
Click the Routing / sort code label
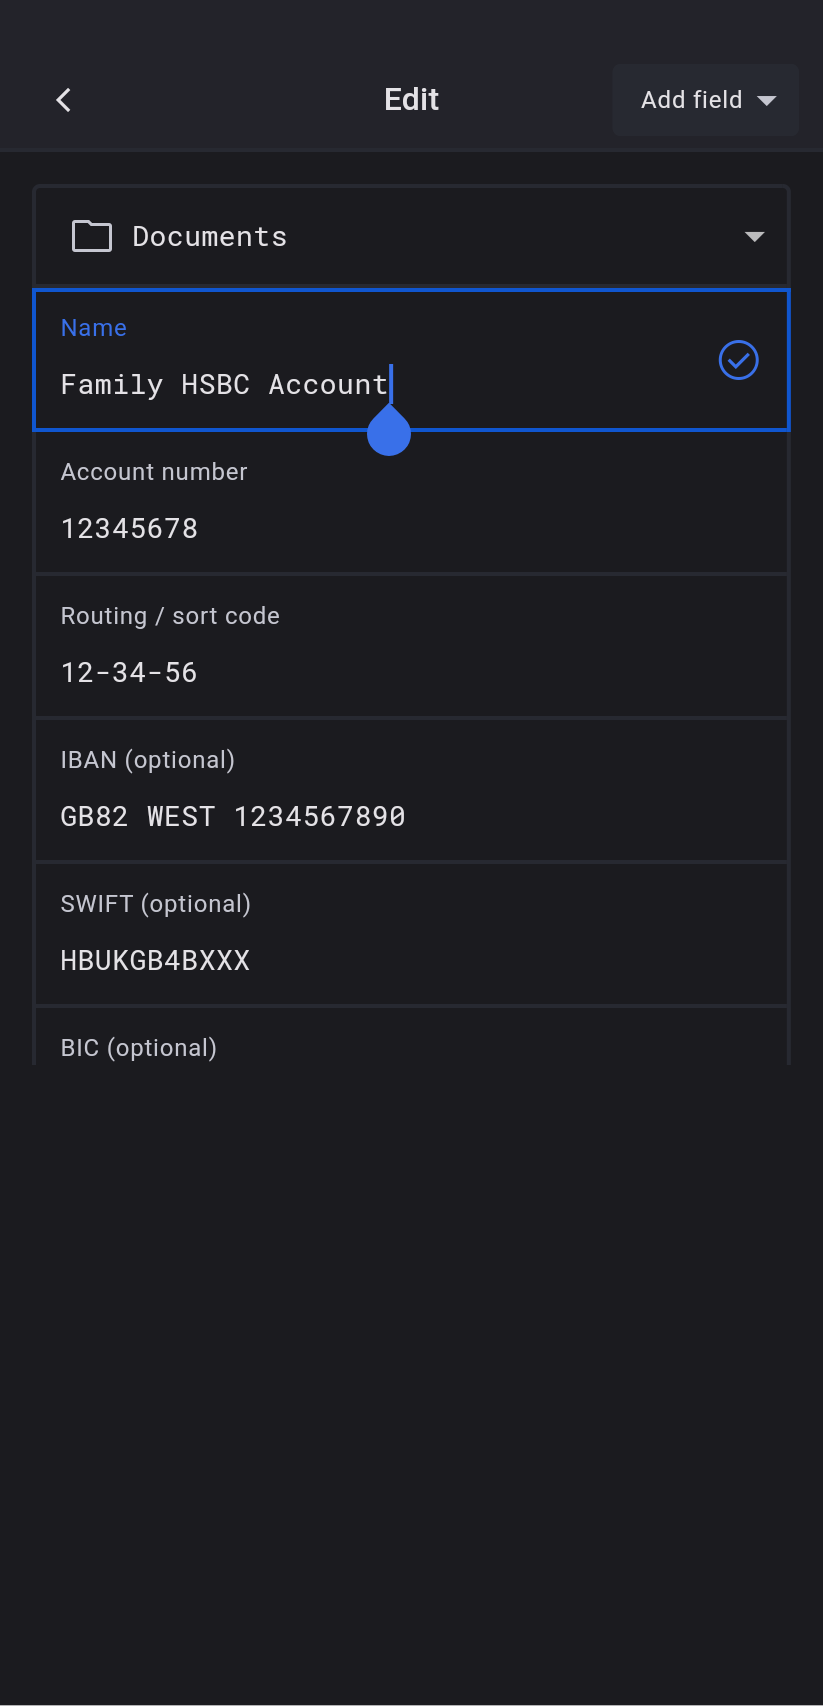click(x=170, y=616)
